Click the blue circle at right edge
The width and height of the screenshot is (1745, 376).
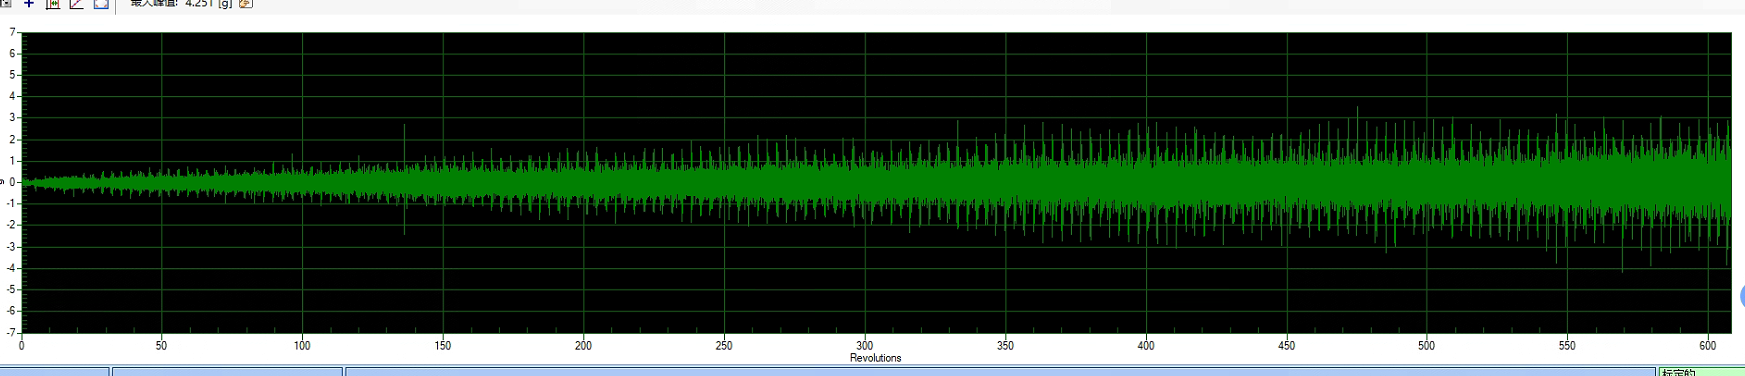pos(1741,296)
